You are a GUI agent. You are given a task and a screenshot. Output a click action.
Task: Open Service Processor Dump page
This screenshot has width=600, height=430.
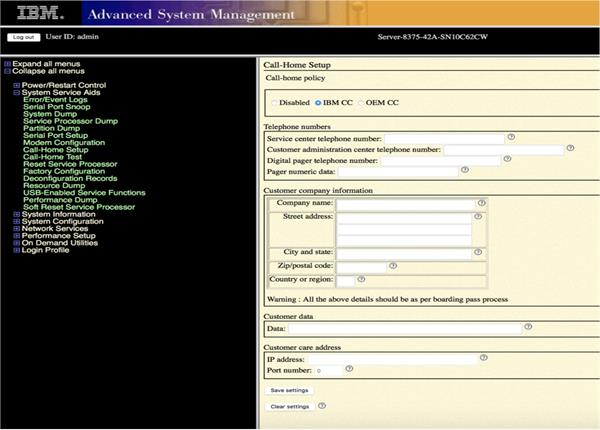(x=70, y=121)
